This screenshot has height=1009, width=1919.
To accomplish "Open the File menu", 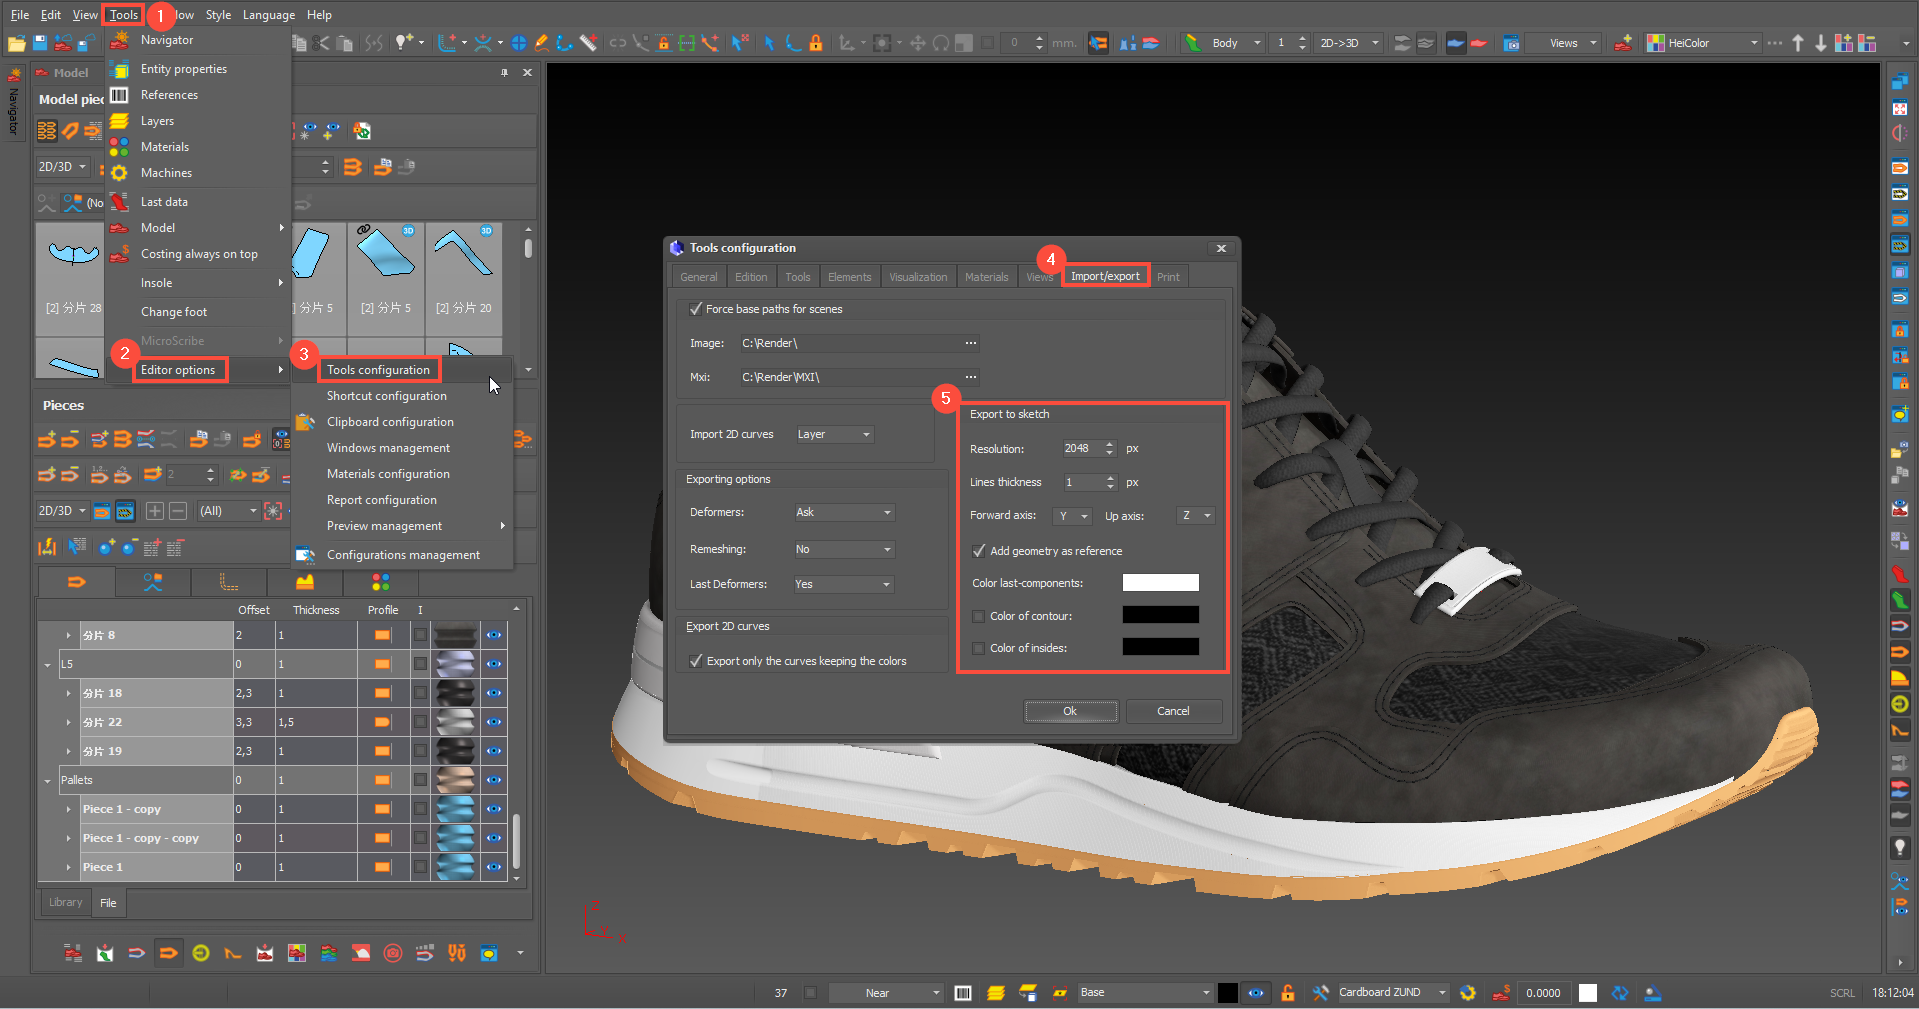I will click(x=20, y=15).
